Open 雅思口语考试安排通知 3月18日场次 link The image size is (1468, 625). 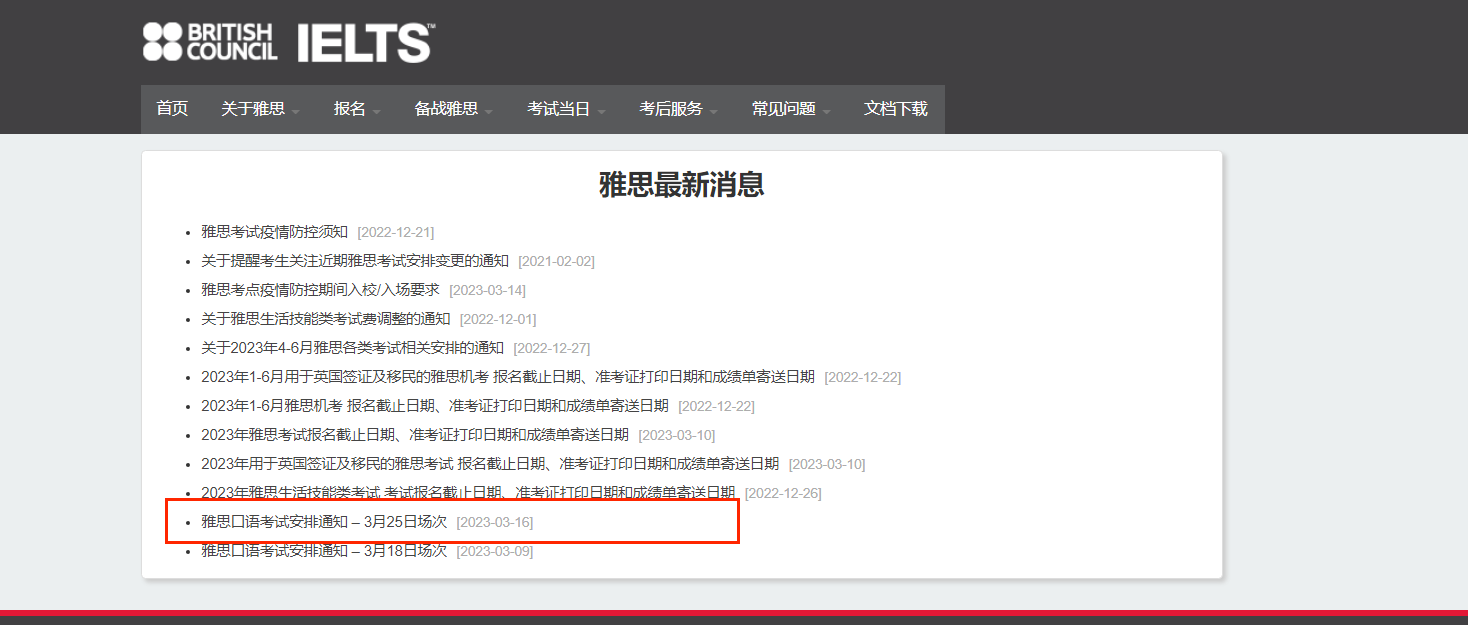click(x=324, y=551)
